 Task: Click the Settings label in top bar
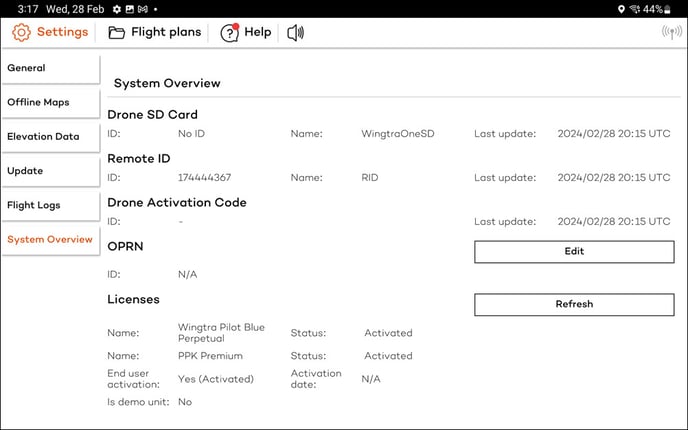62,32
